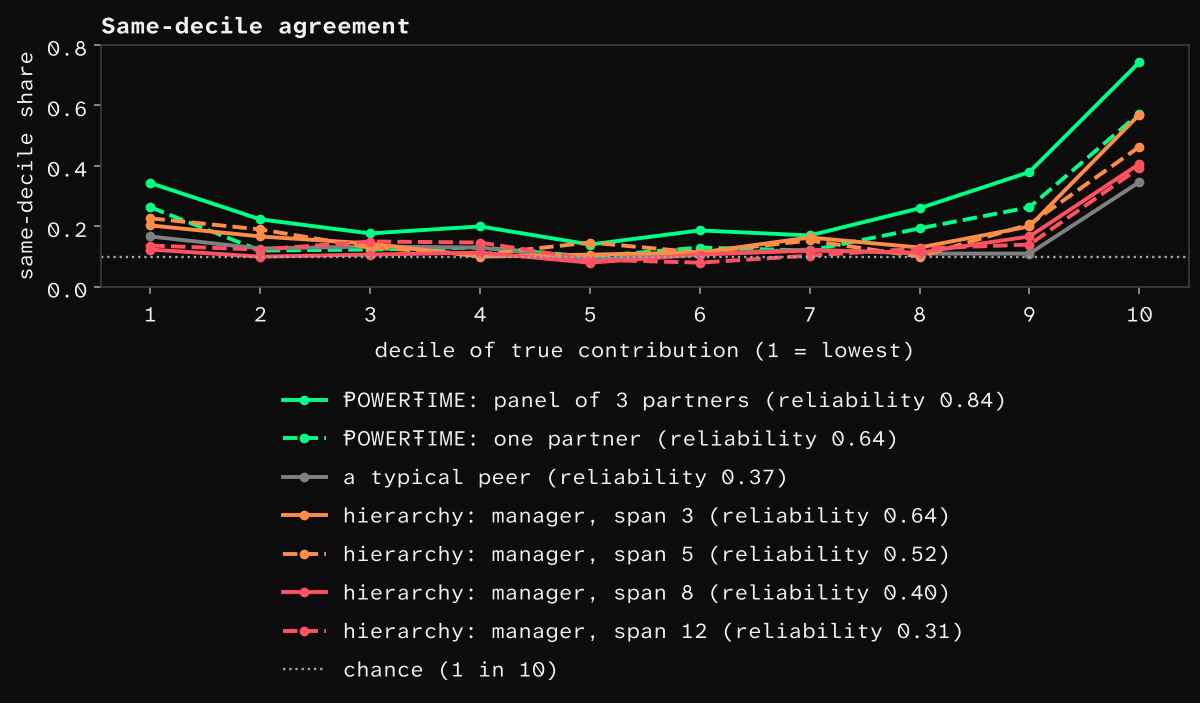This screenshot has height=703, width=1200.
Task: Click the solid green data point at decile 10
Action: (1139, 63)
